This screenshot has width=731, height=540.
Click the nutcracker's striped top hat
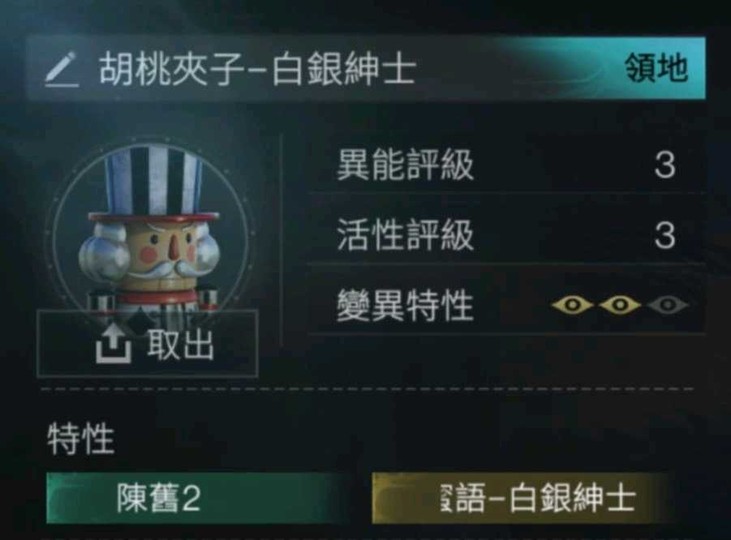tap(154, 184)
